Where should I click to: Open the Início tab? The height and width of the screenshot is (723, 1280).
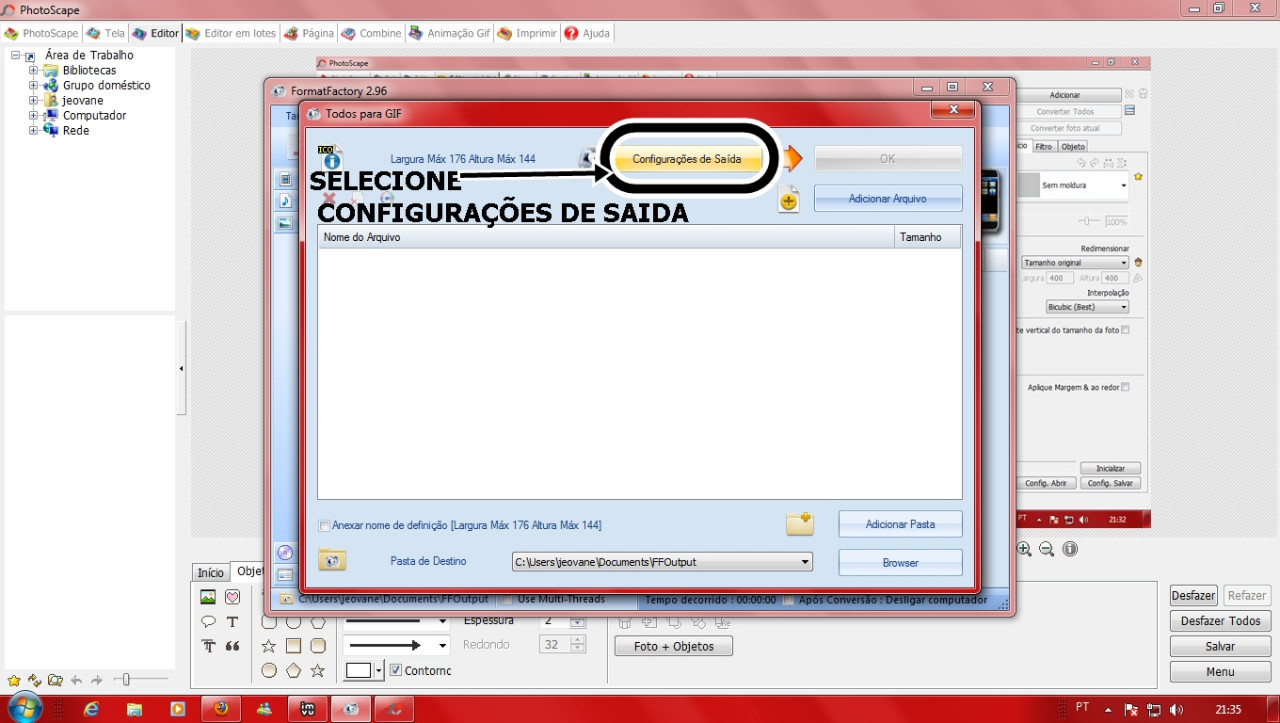click(210, 573)
